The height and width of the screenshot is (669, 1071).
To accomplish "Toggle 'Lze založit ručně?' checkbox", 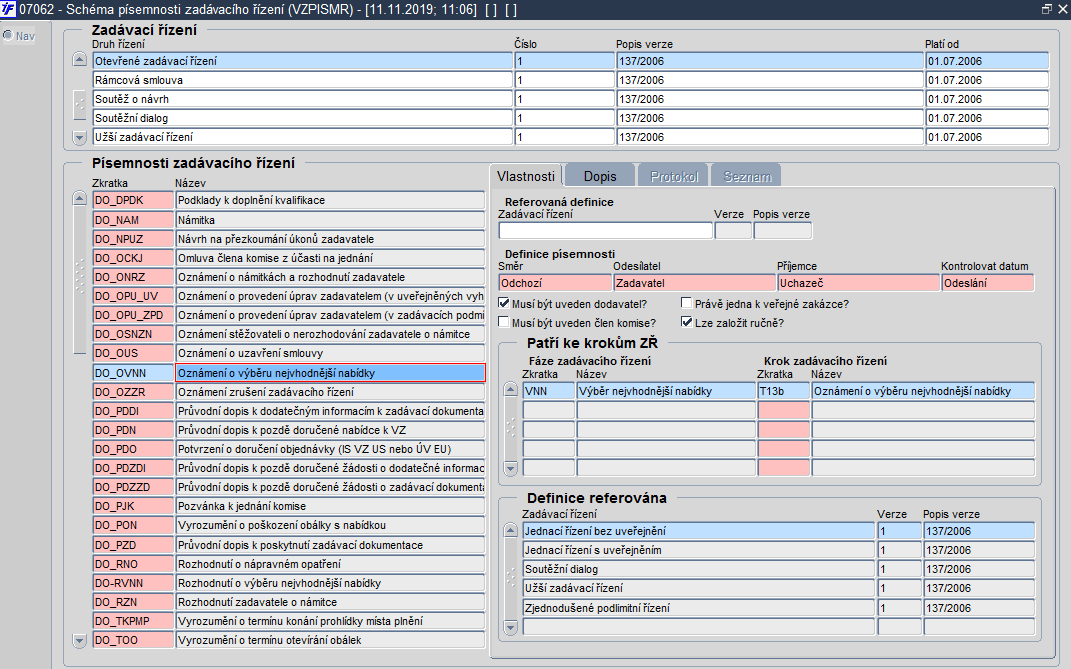I will pos(687,323).
